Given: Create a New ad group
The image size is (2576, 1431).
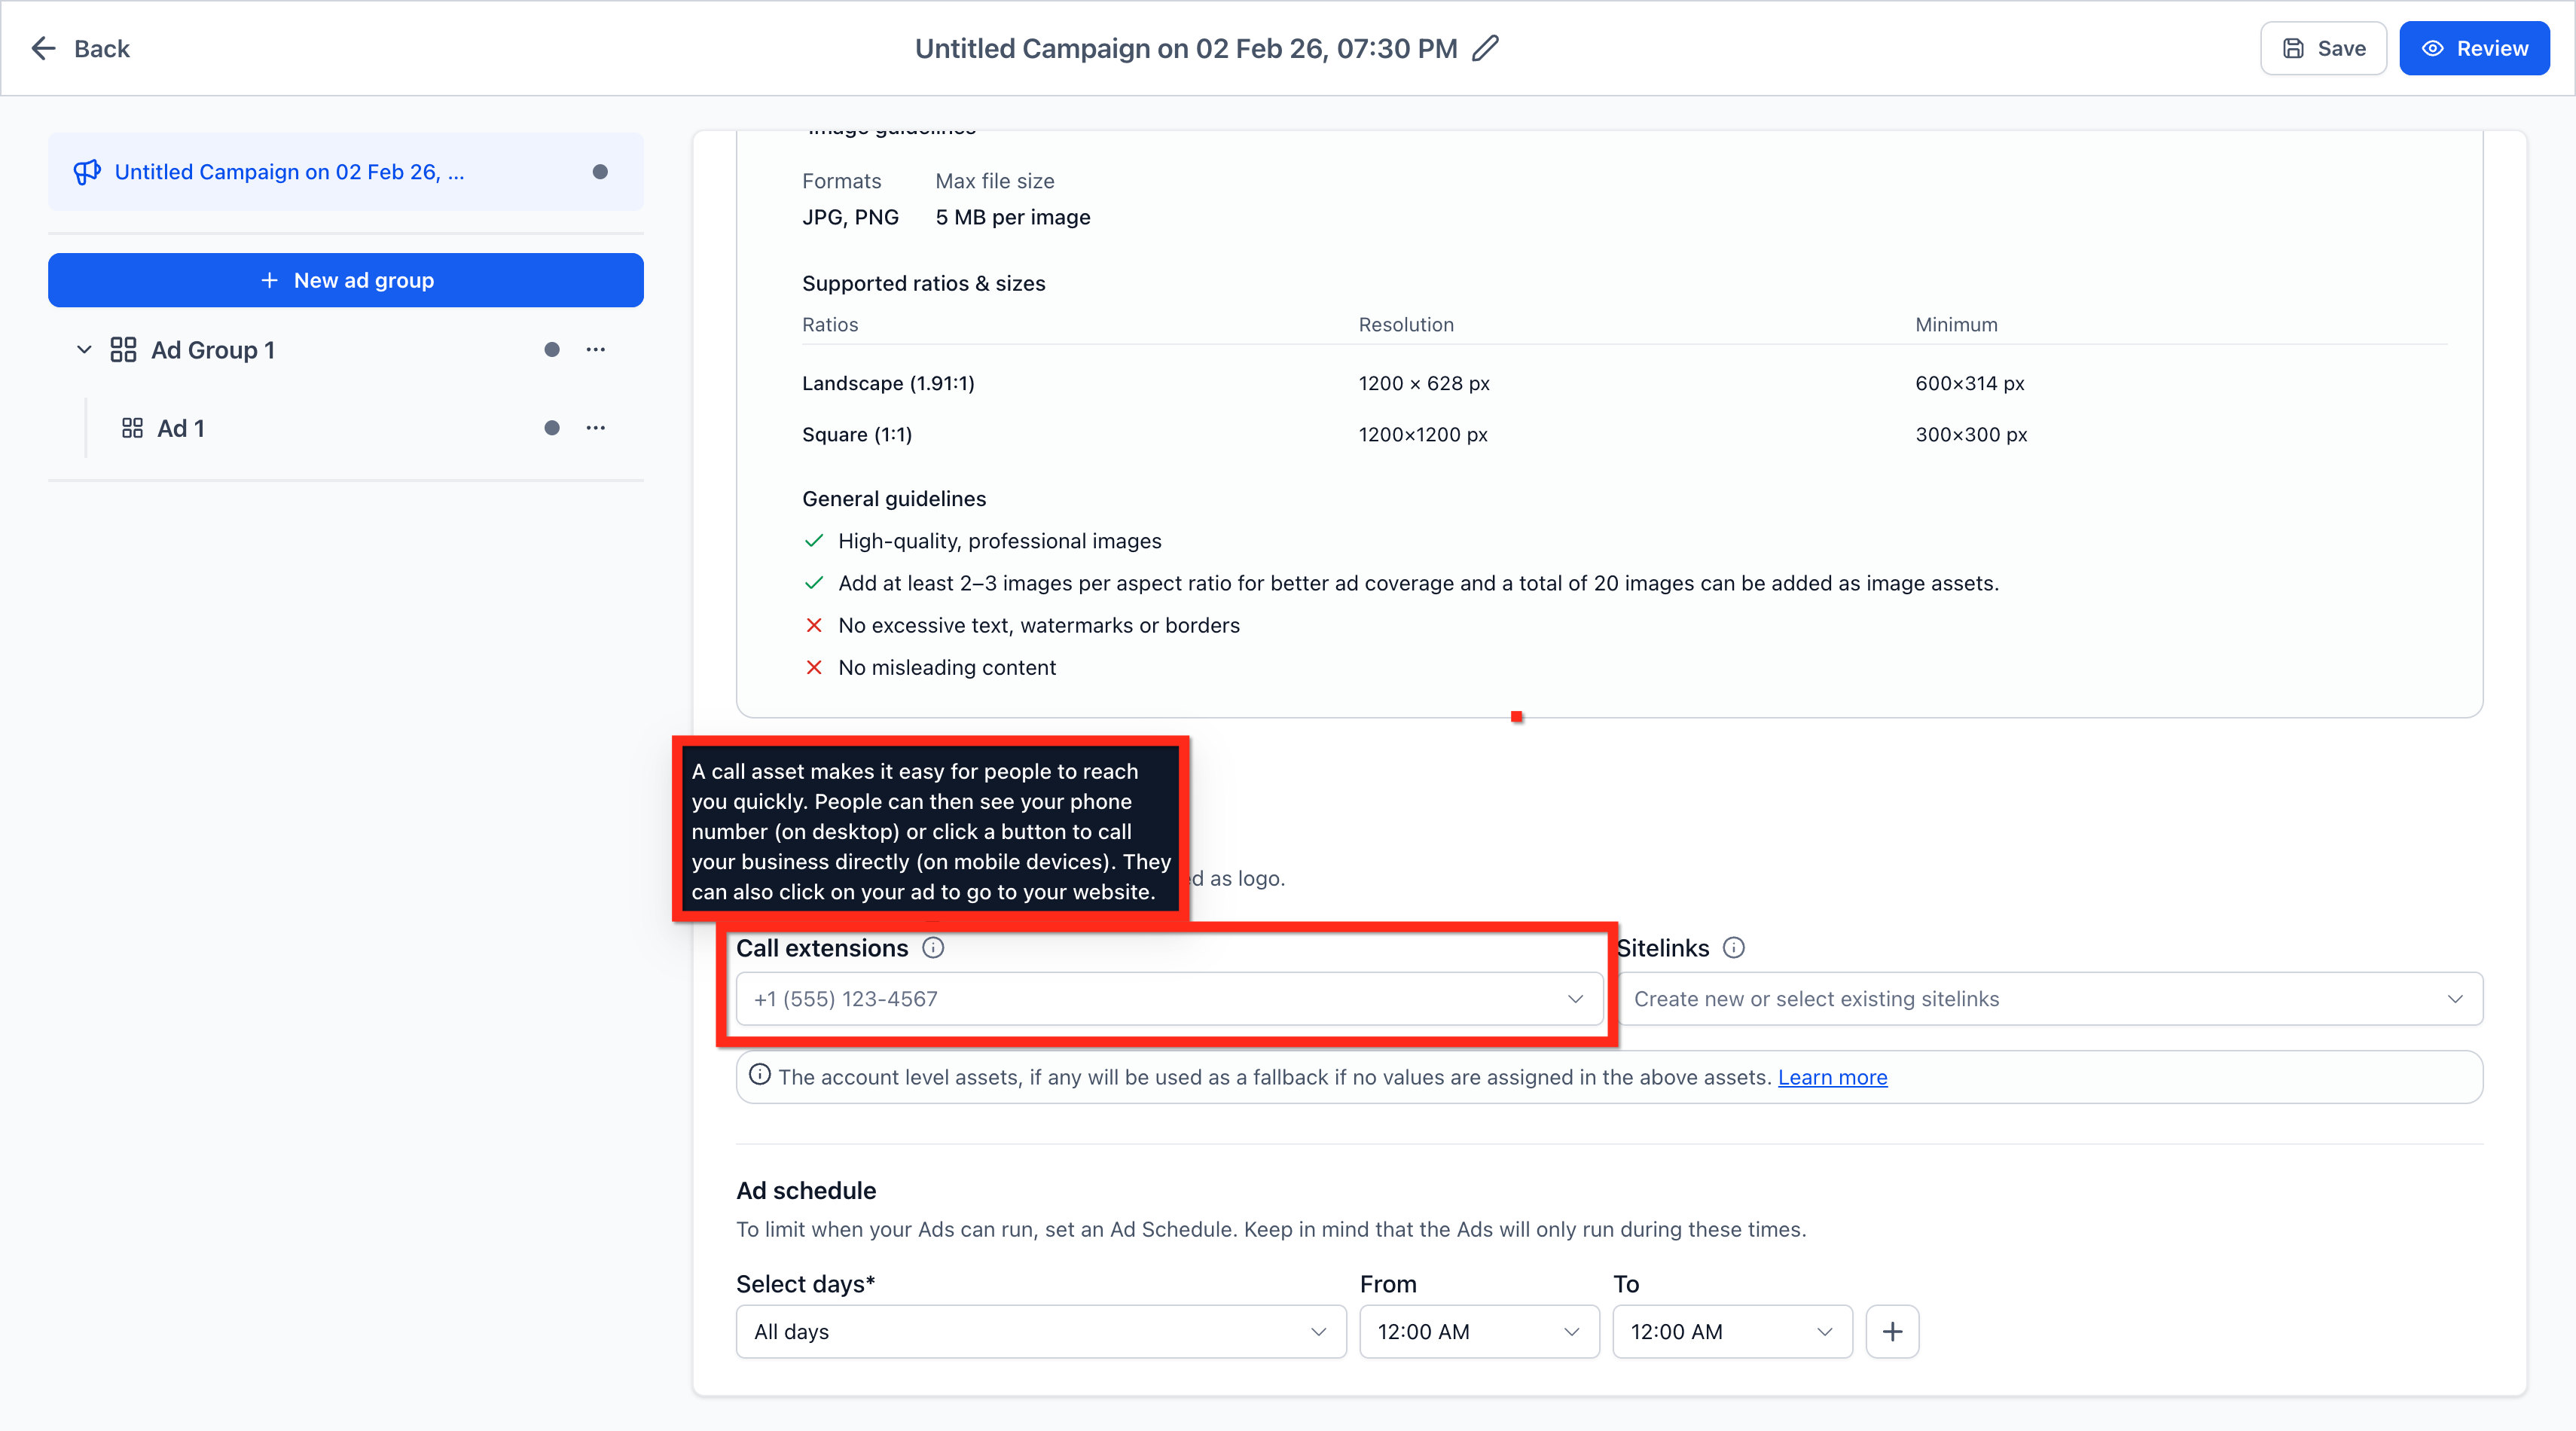Looking at the screenshot, I should pyautogui.click(x=346, y=280).
